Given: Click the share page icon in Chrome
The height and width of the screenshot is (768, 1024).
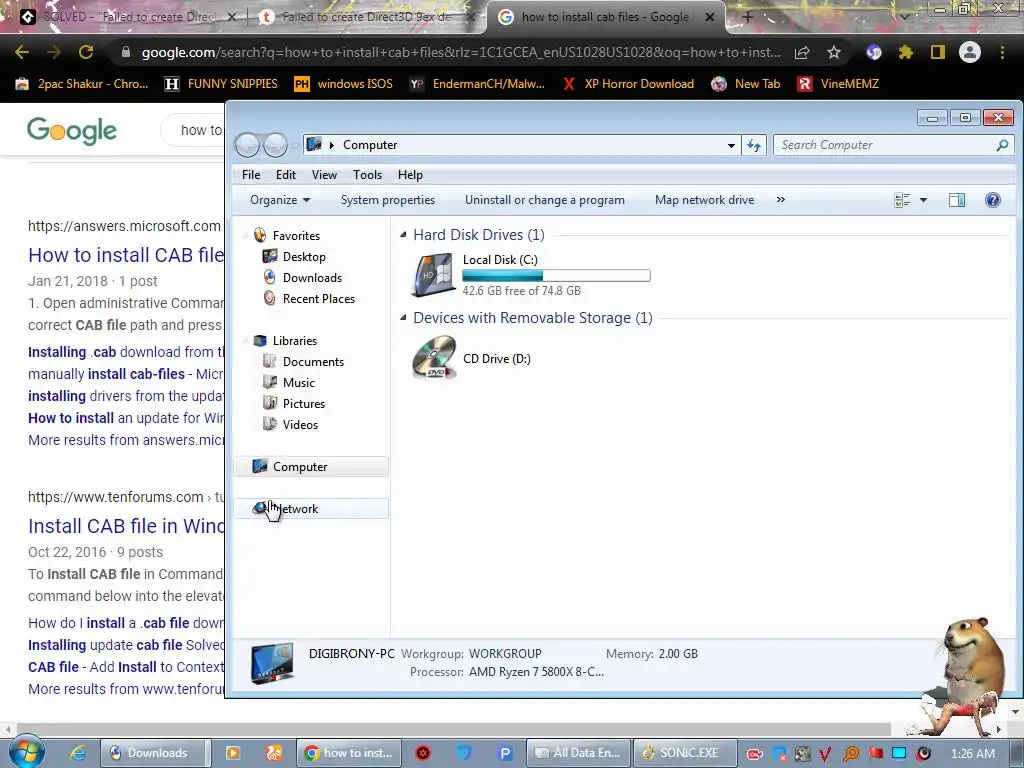Looking at the screenshot, I should [x=802, y=52].
